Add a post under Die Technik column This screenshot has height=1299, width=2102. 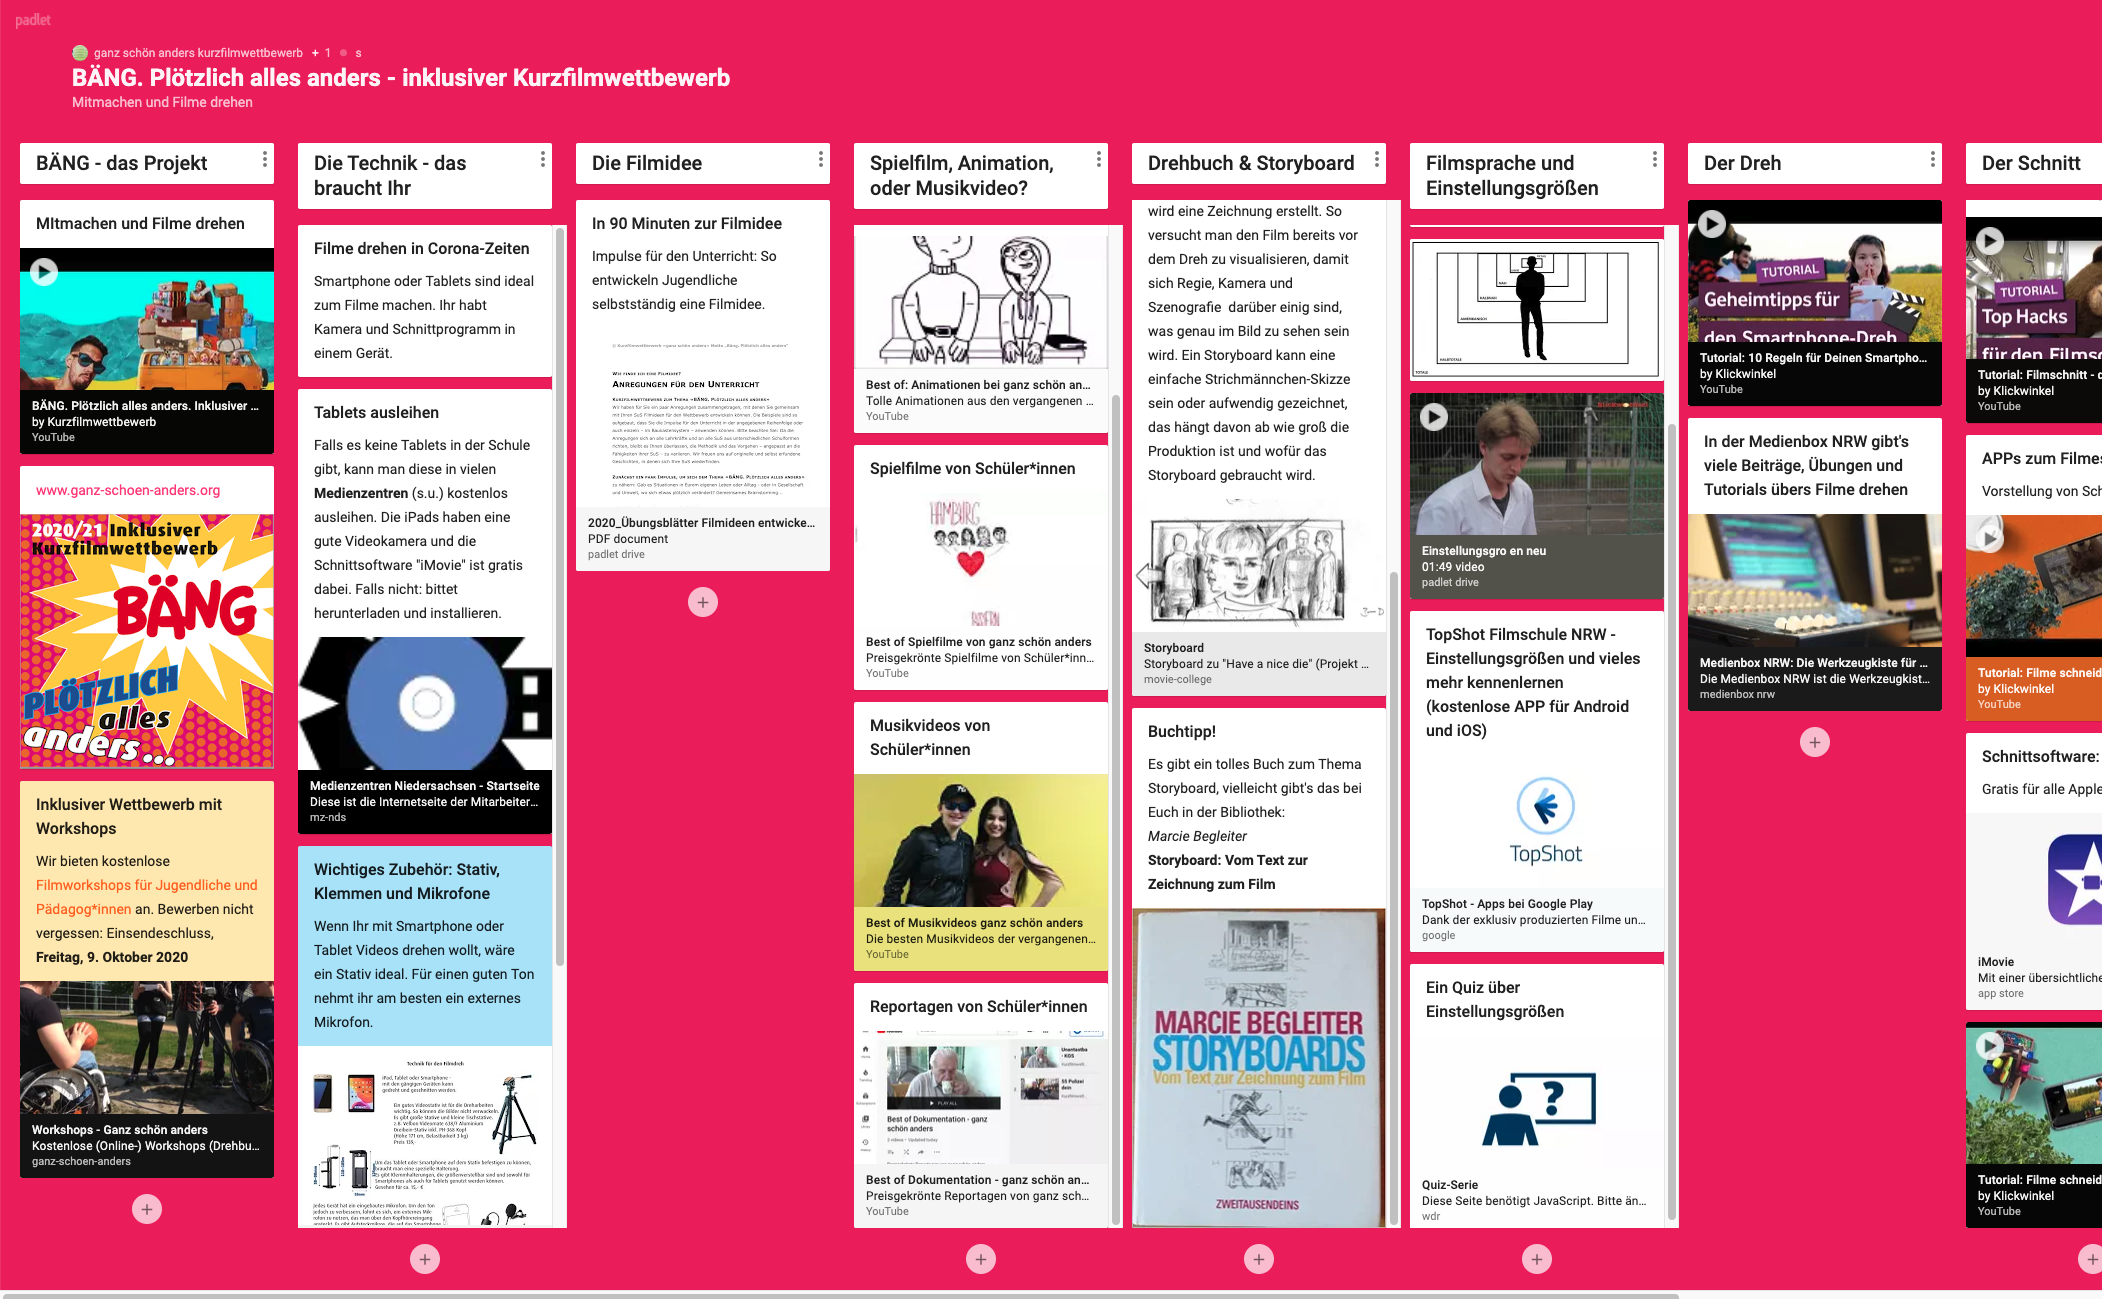425,1259
